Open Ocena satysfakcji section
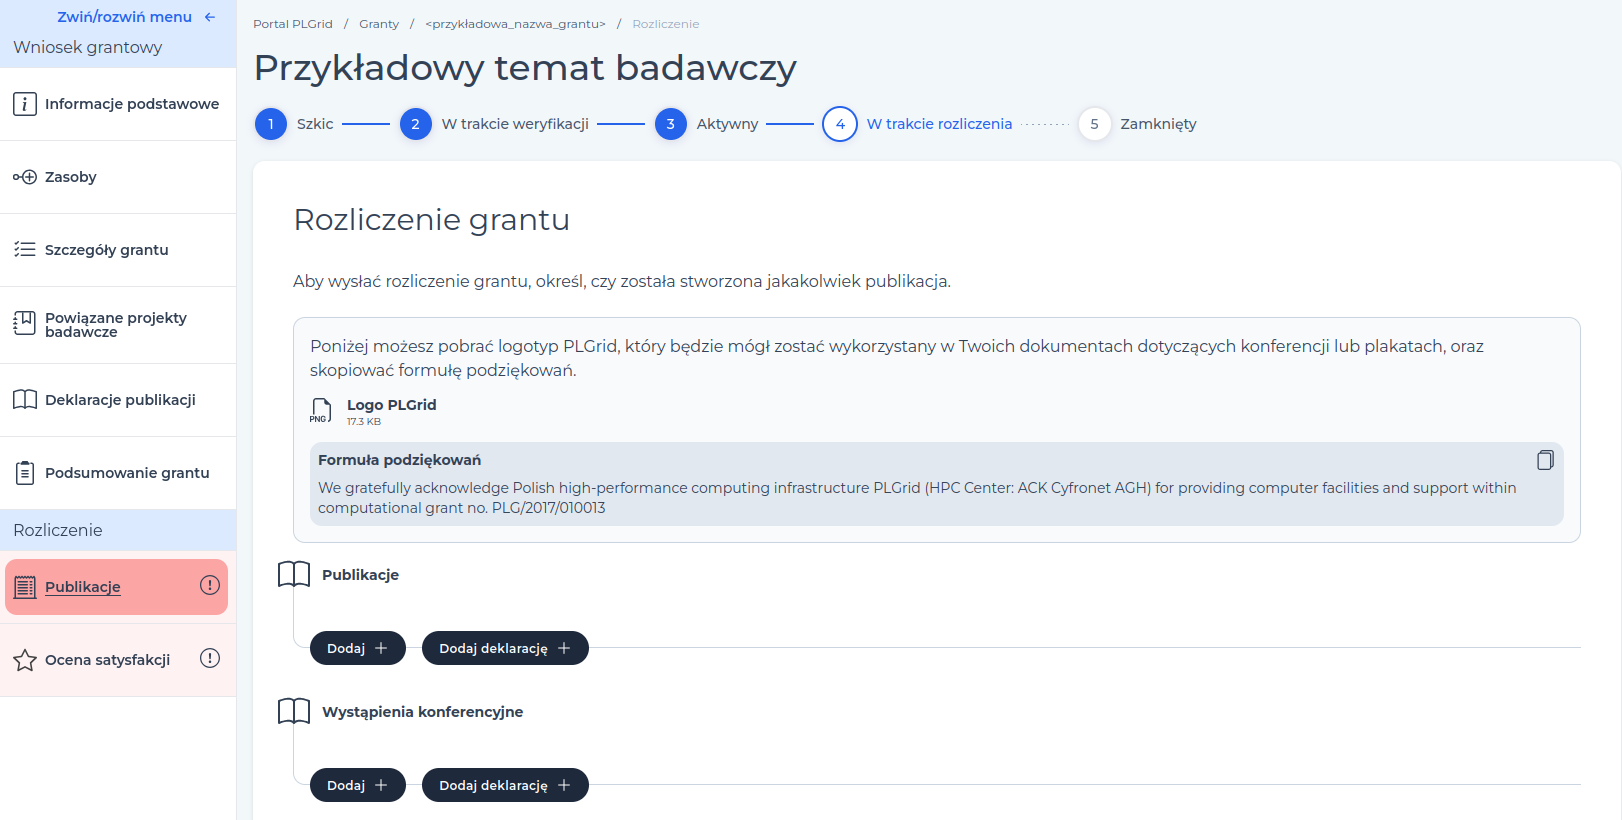 [118, 660]
